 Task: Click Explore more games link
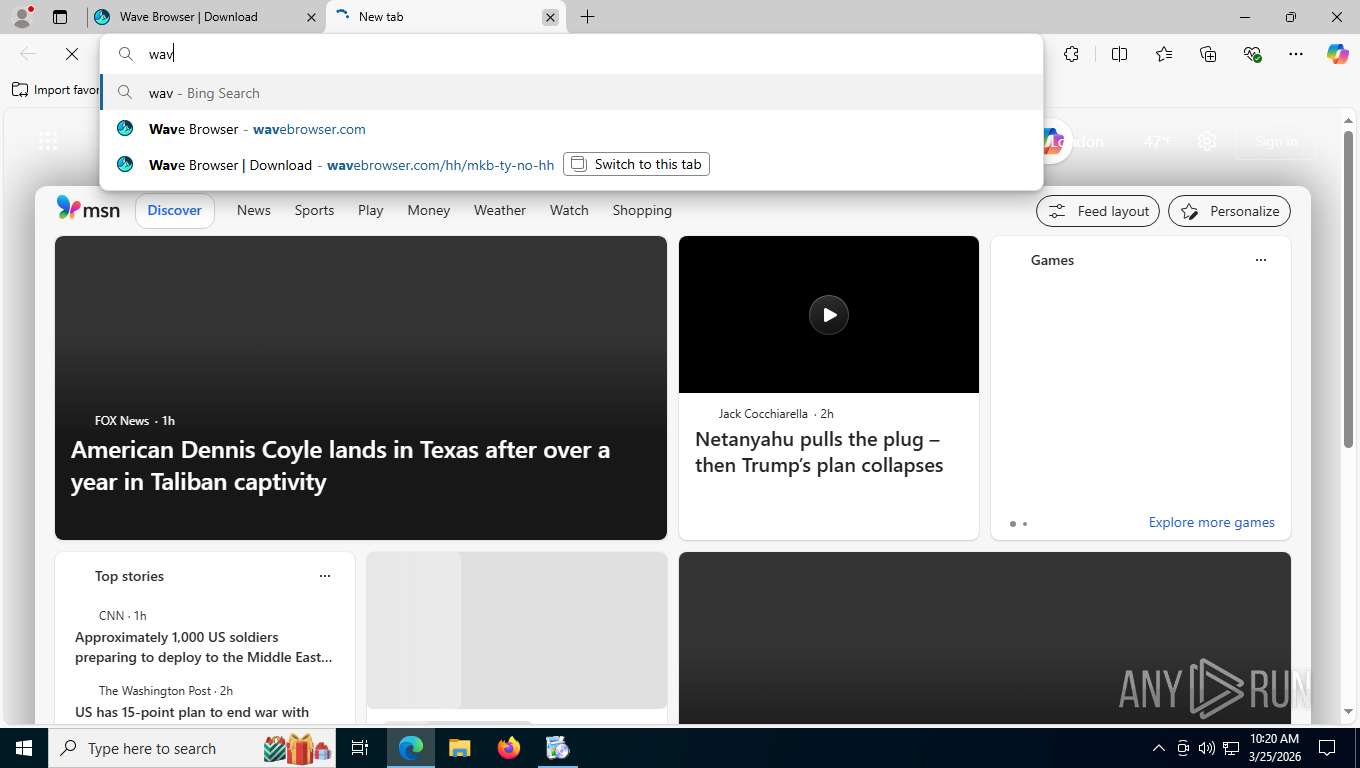[1211, 522]
